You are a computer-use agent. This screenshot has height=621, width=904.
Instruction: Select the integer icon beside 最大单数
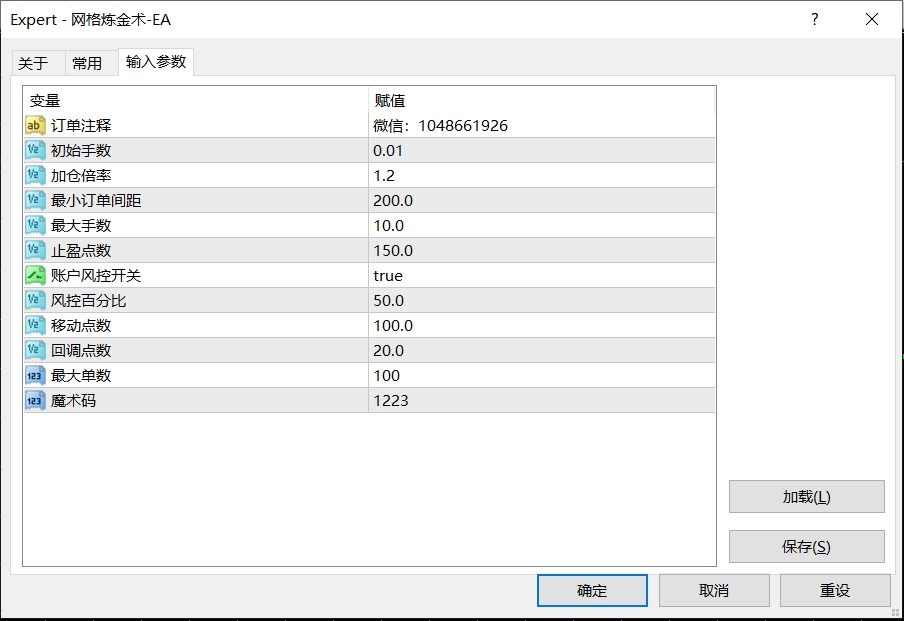(35, 376)
